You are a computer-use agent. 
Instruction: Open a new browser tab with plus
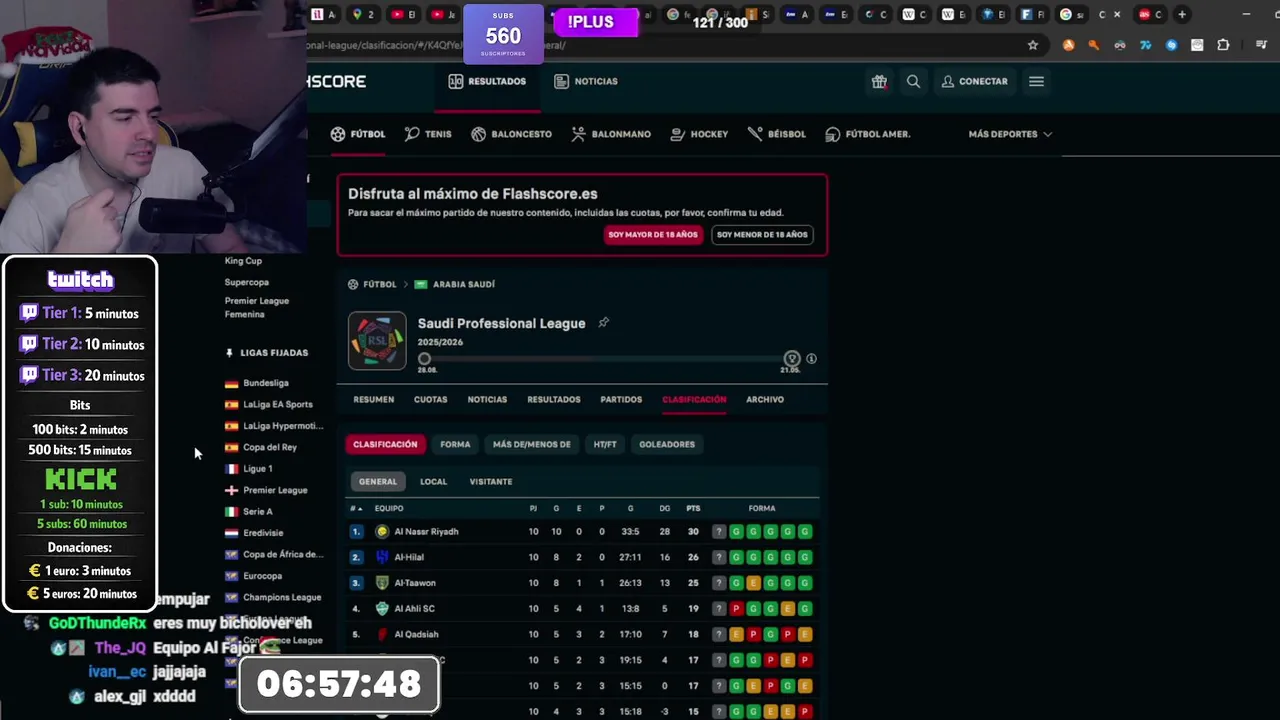(x=1182, y=15)
